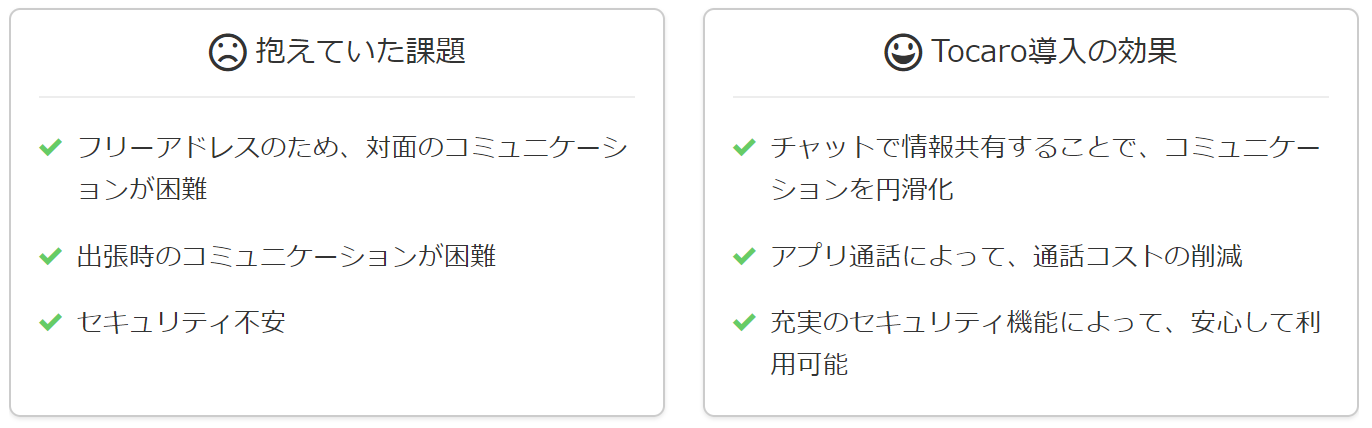Select the heading 抱えていた課題
This screenshot has height=428, width=1372.
(x=361, y=52)
